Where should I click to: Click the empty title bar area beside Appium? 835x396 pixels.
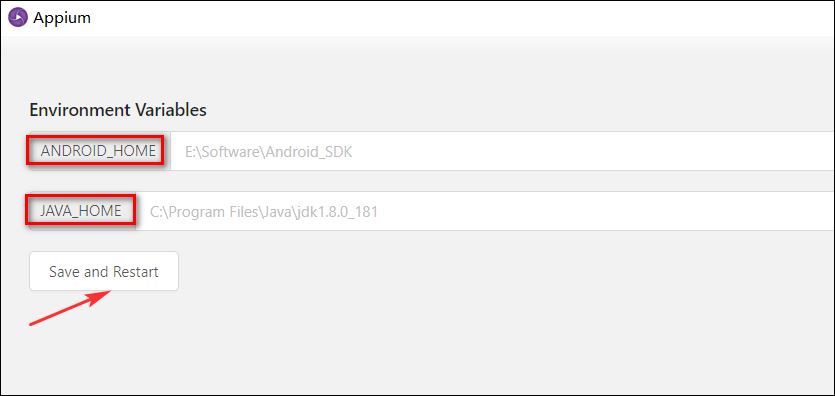[x=458, y=18]
